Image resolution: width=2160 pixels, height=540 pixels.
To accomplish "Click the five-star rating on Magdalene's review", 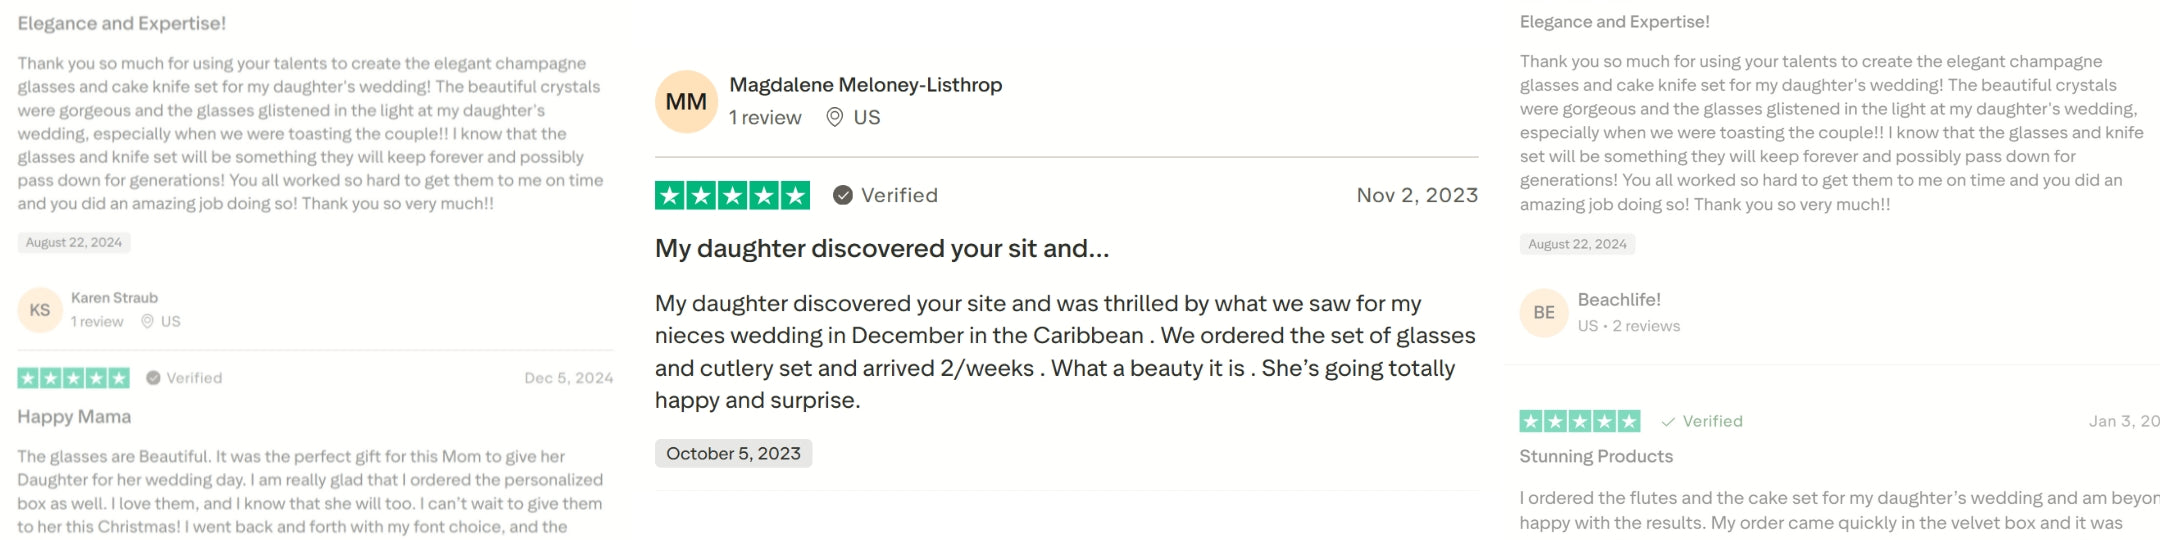I will 732,196.
